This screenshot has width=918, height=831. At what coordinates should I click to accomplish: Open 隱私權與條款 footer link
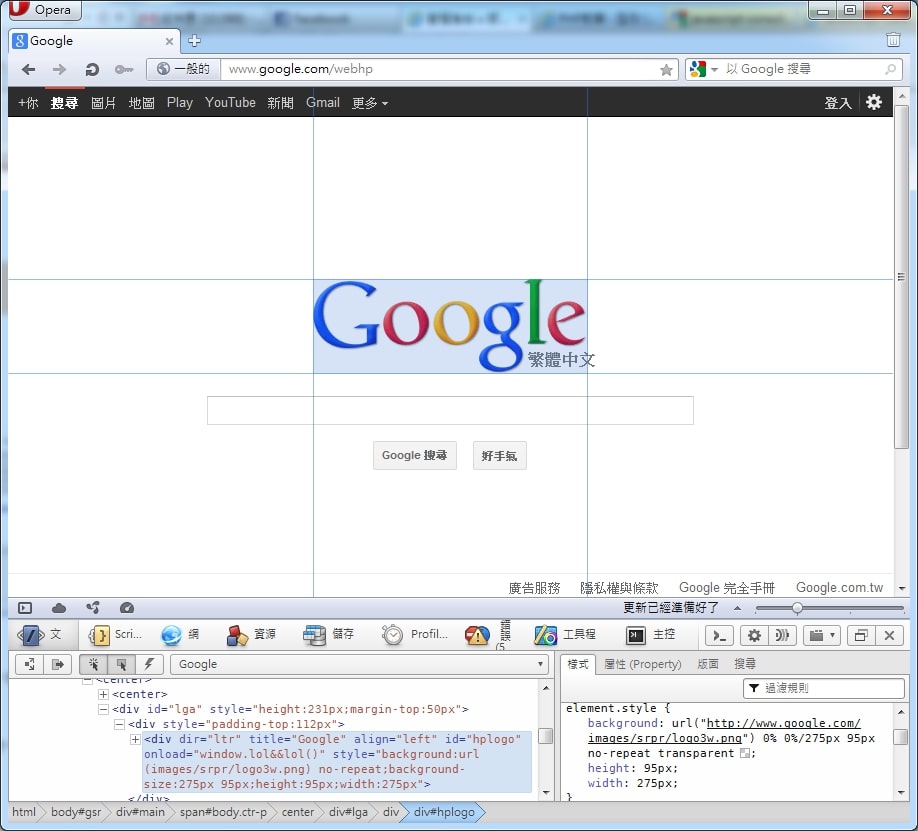619,588
